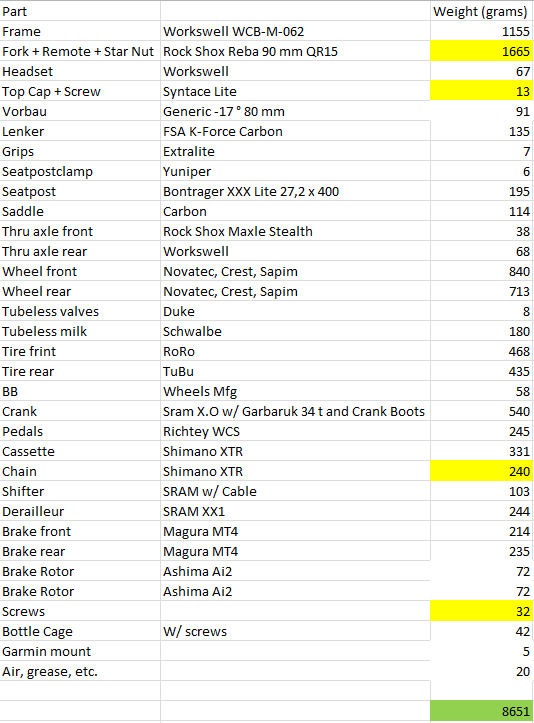The height and width of the screenshot is (723, 534).
Task: Select the Air, grease, etc. cell
Action: pos(80,671)
